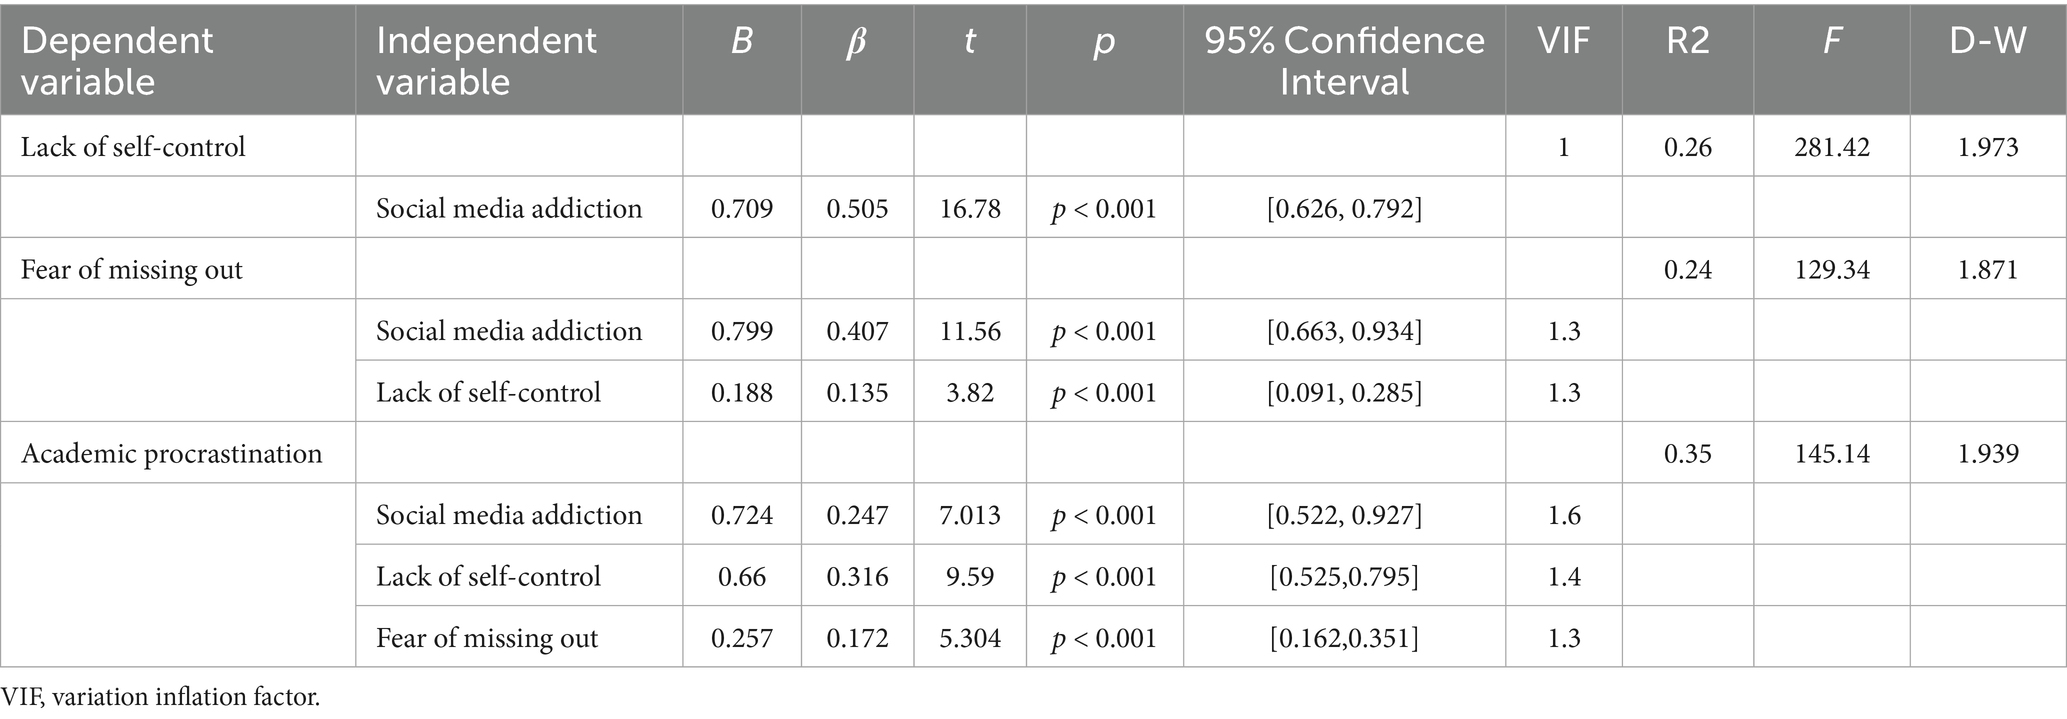Click "Lack of self-control" in Dependent variable column

(x=133, y=147)
